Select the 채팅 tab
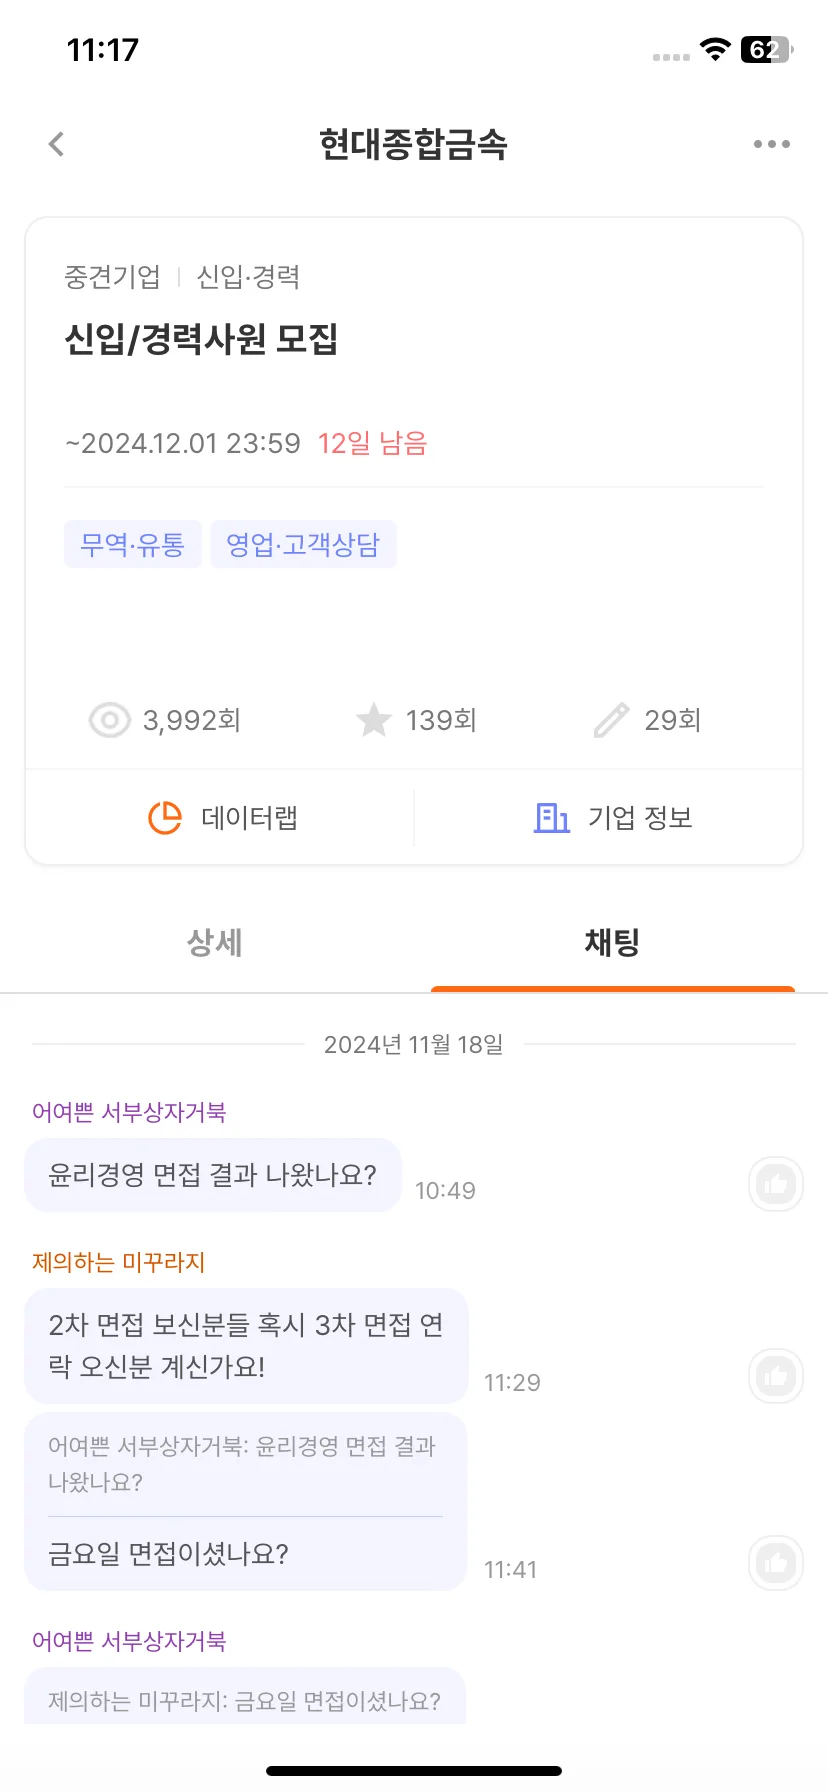The height and width of the screenshot is (1792, 828). tap(612, 942)
